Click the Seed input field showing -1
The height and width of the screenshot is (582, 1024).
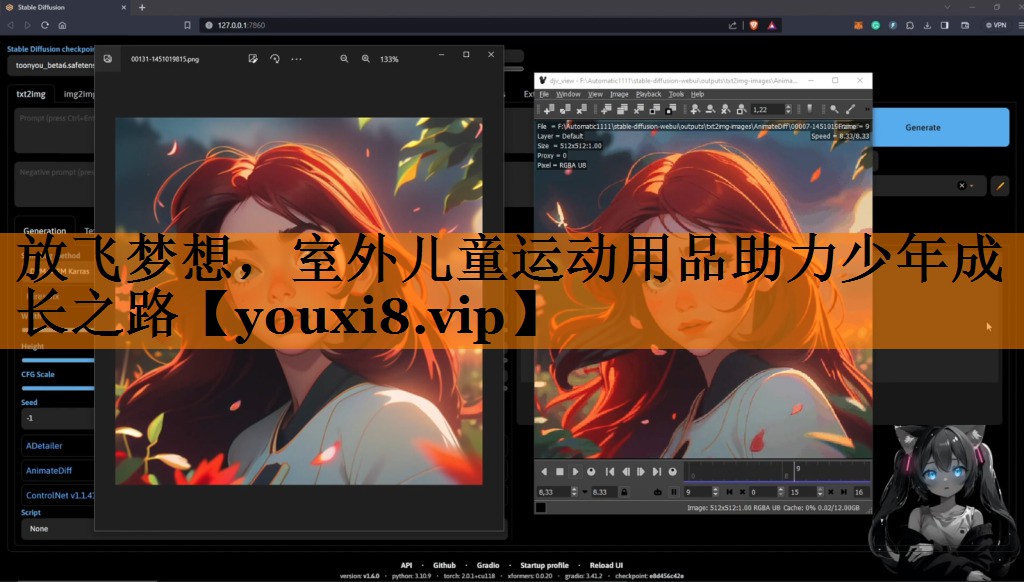click(59, 418)
